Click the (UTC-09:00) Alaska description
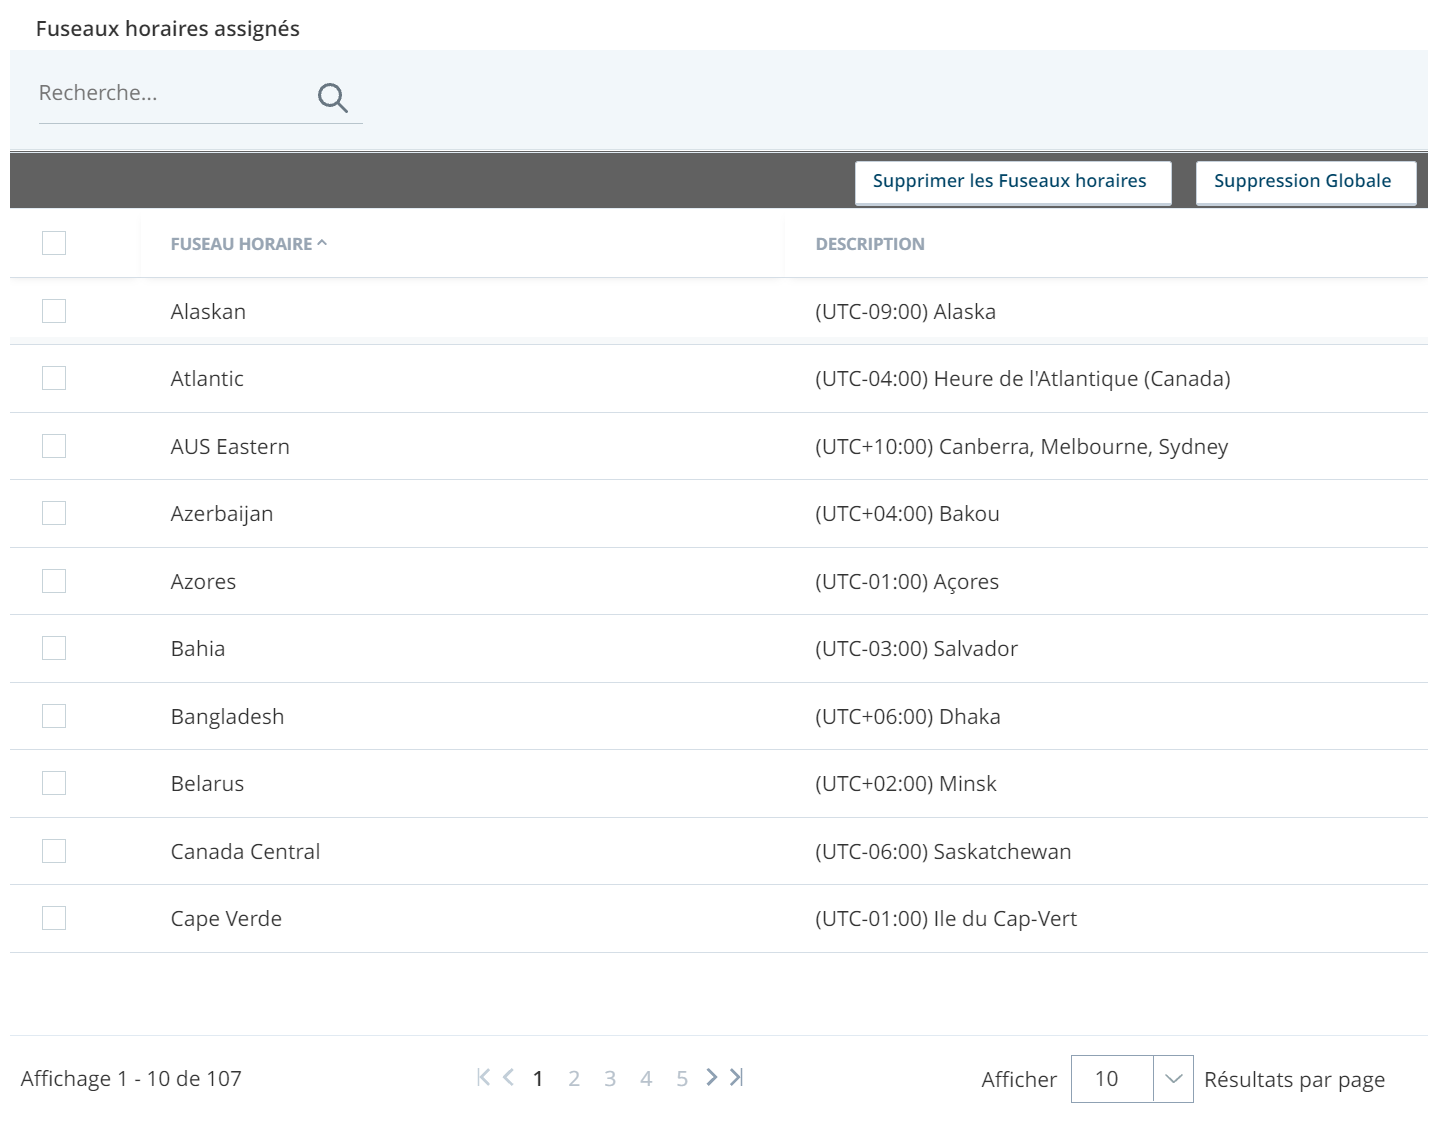1440x1125 pixels. 906,311
